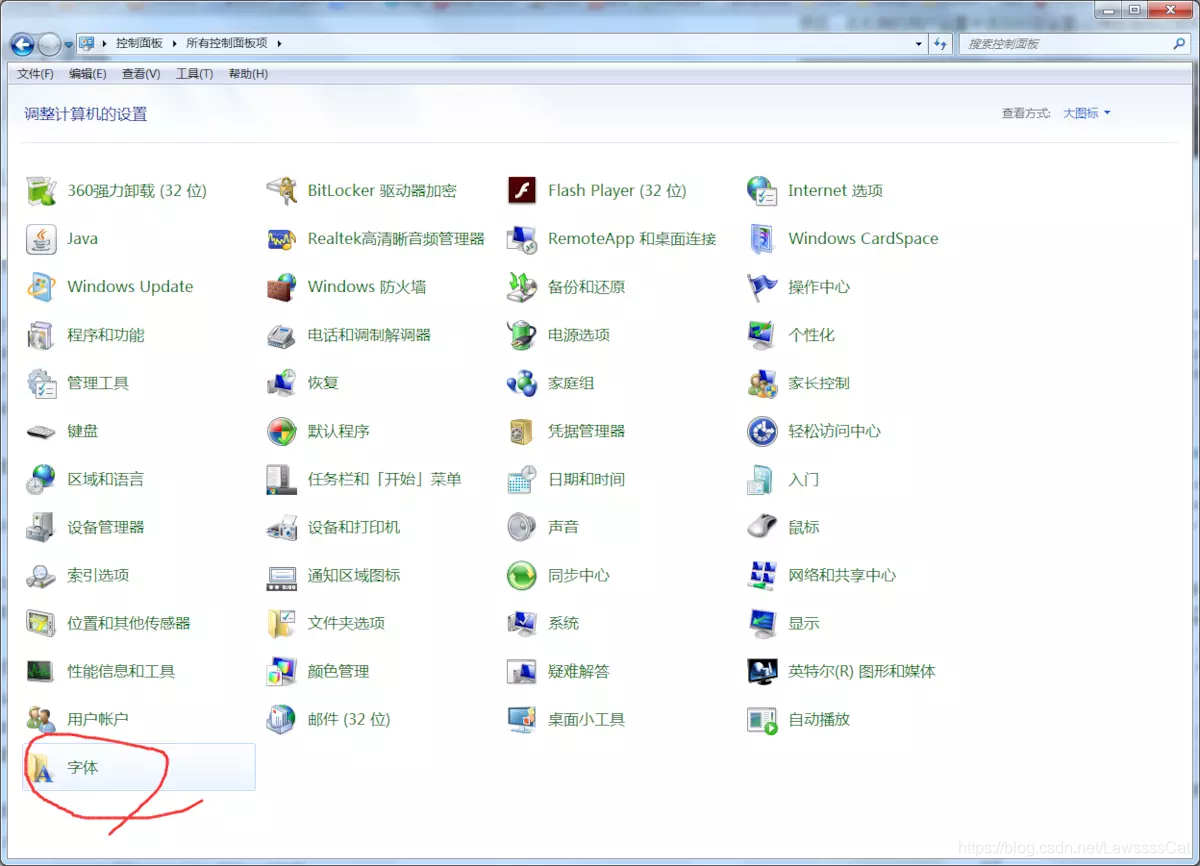
Task: Click the 设备和打印机 link text
Action: tap(354, 527)
